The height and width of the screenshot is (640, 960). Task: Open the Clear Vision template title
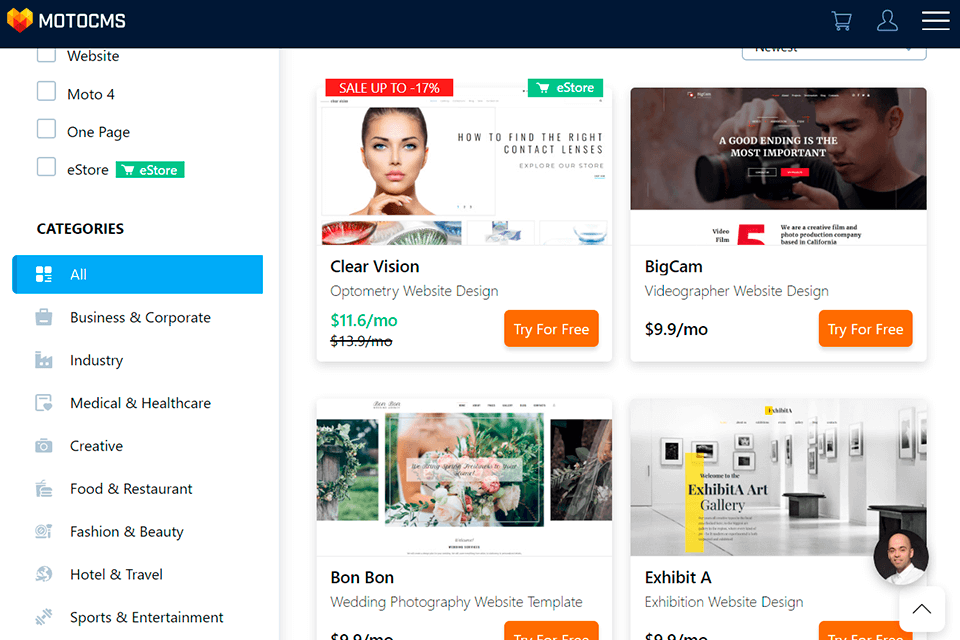tap(375, 266)
